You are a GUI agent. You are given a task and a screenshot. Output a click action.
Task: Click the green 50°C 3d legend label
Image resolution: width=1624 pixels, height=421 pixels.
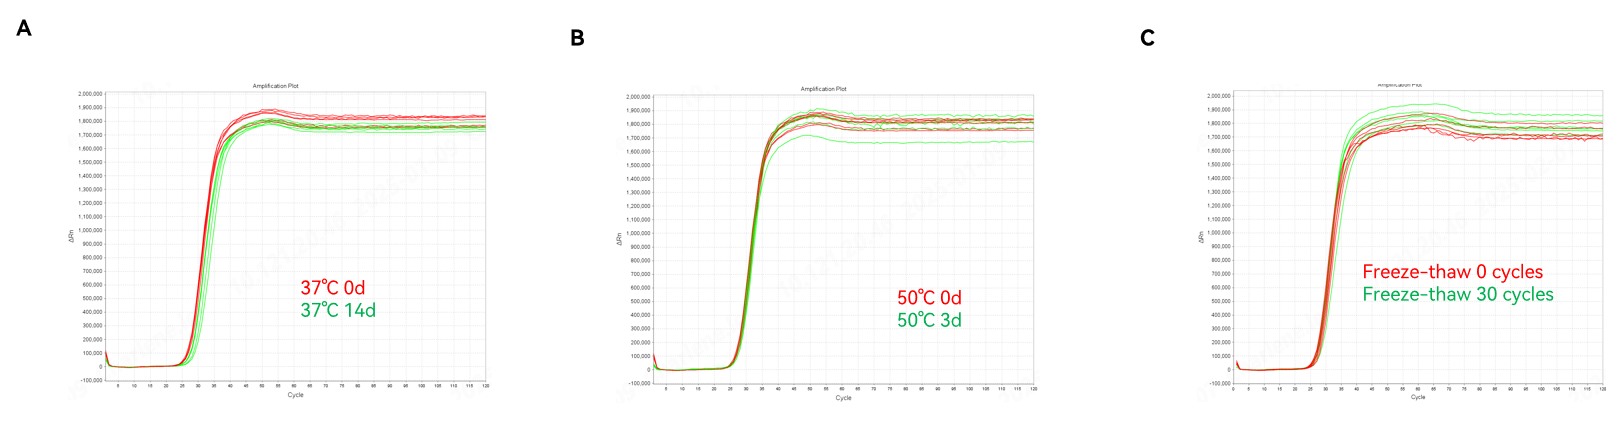coord(929,320)
